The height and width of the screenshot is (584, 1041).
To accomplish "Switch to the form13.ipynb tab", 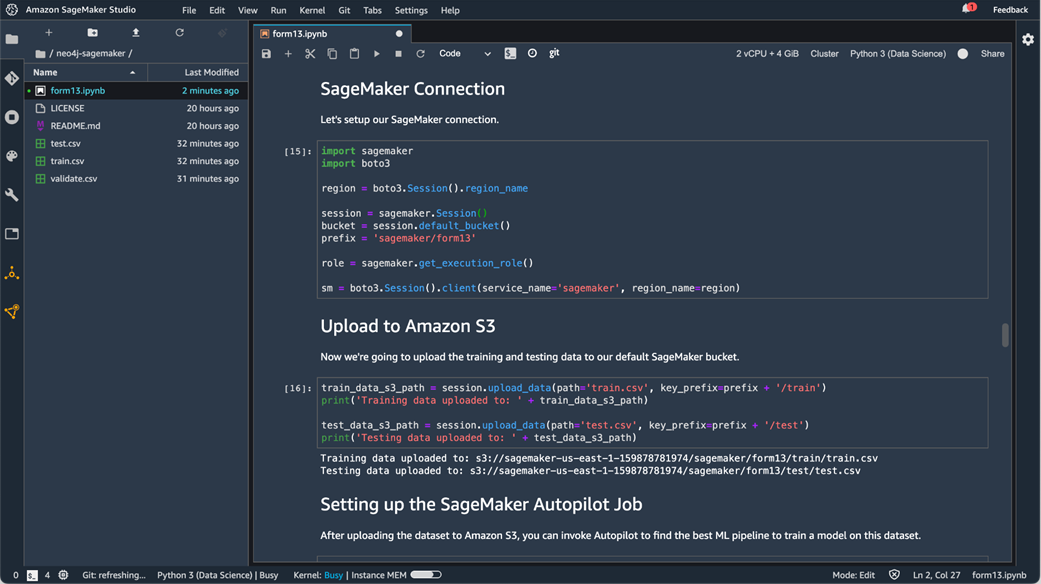I will coord(300,33).
